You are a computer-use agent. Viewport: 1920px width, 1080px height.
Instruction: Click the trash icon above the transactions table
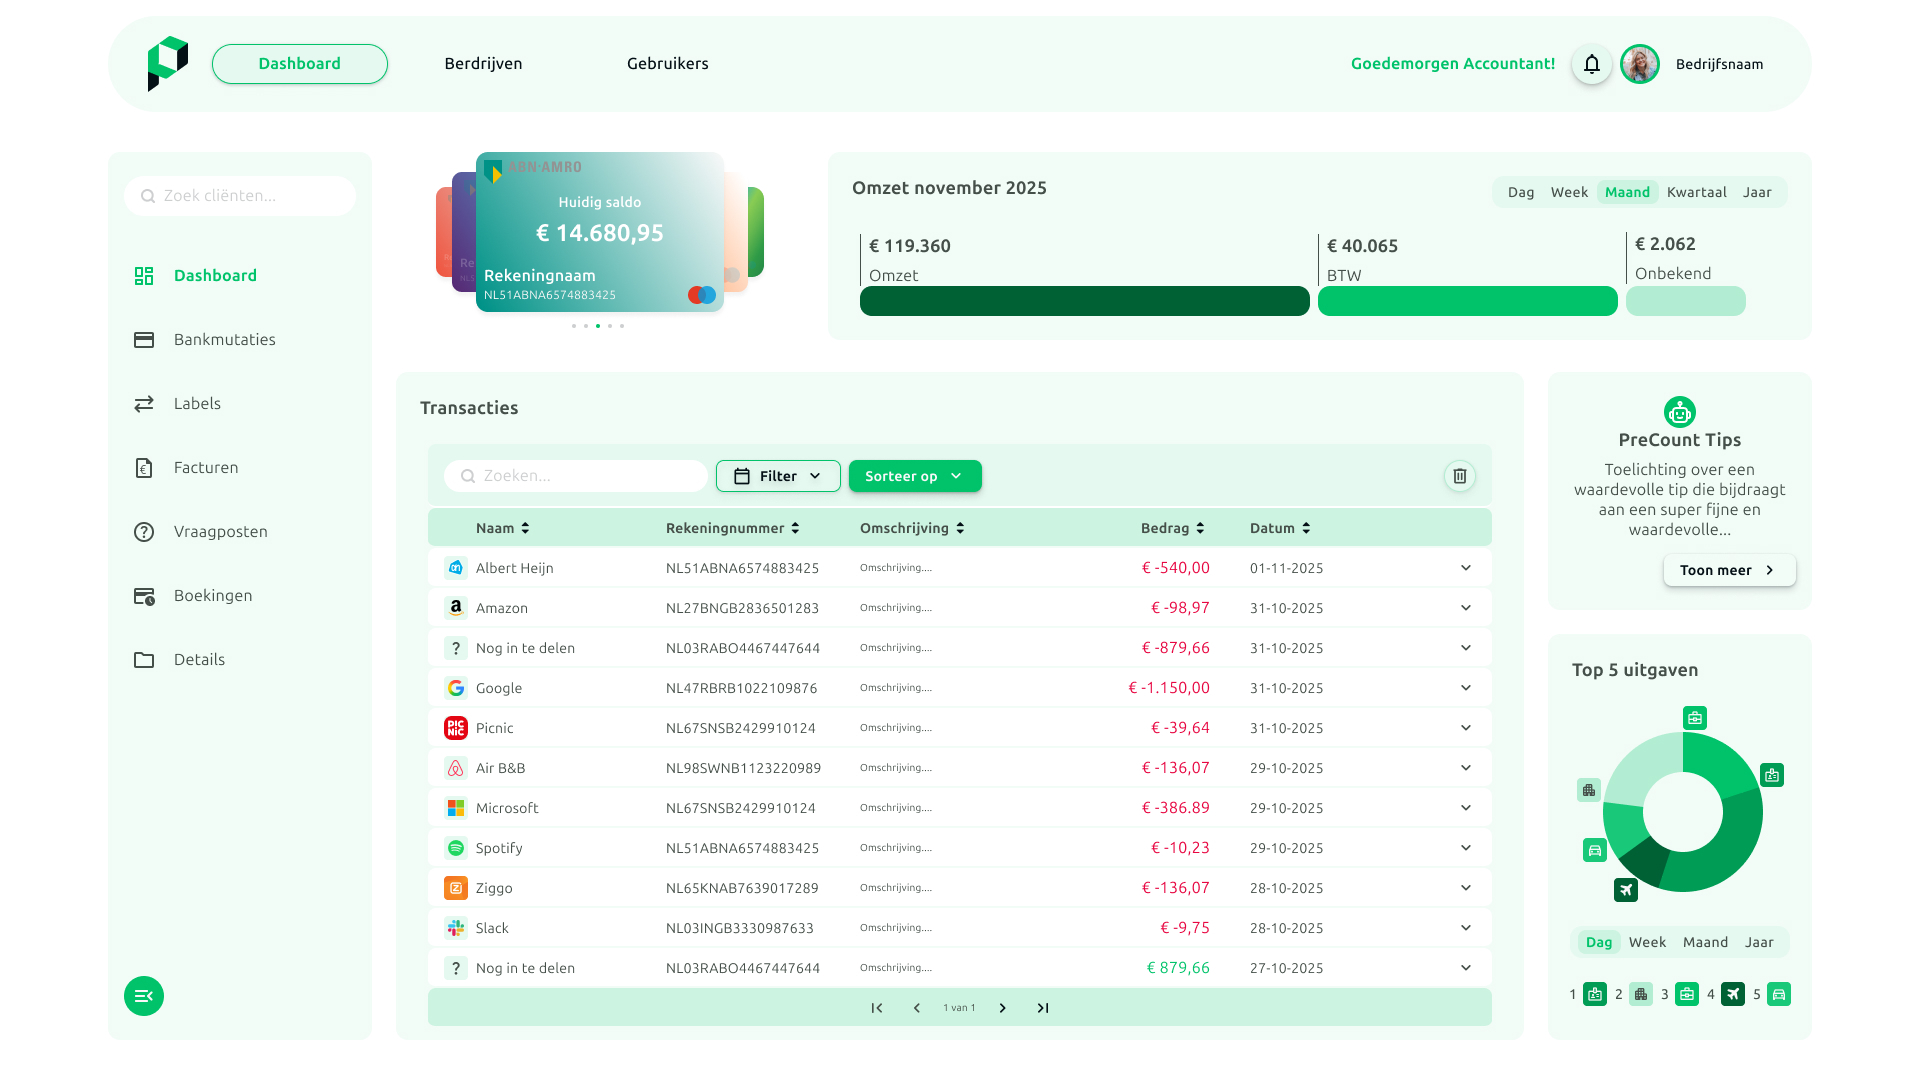click(x=1459, y=476)
